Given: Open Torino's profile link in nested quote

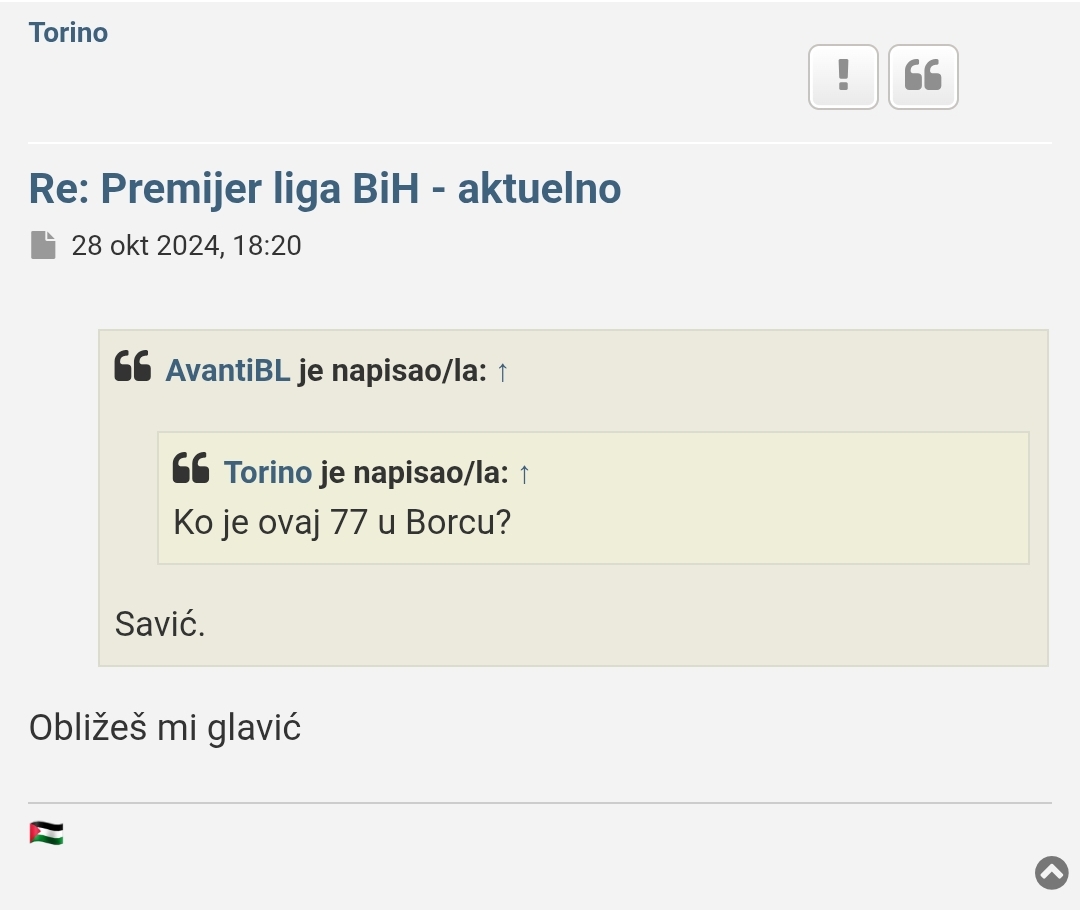Looking at the screenshot, I should [x=267, y=472].
